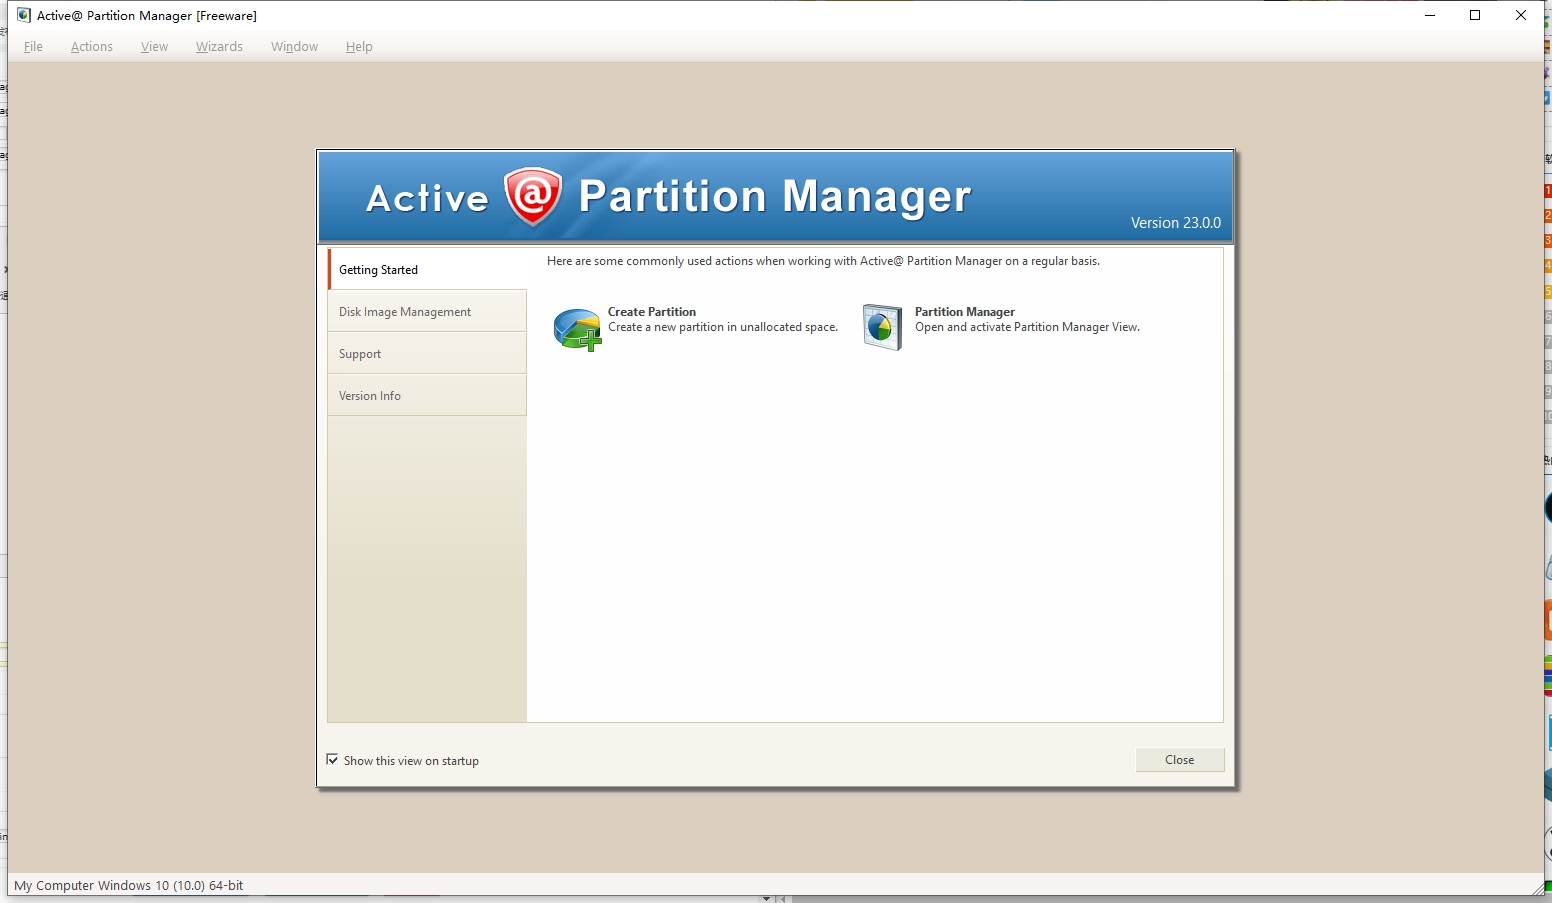Click the 'Version 23.0.0' banner text
The image size is (1552, 903).
click(x=1176, y=223)
